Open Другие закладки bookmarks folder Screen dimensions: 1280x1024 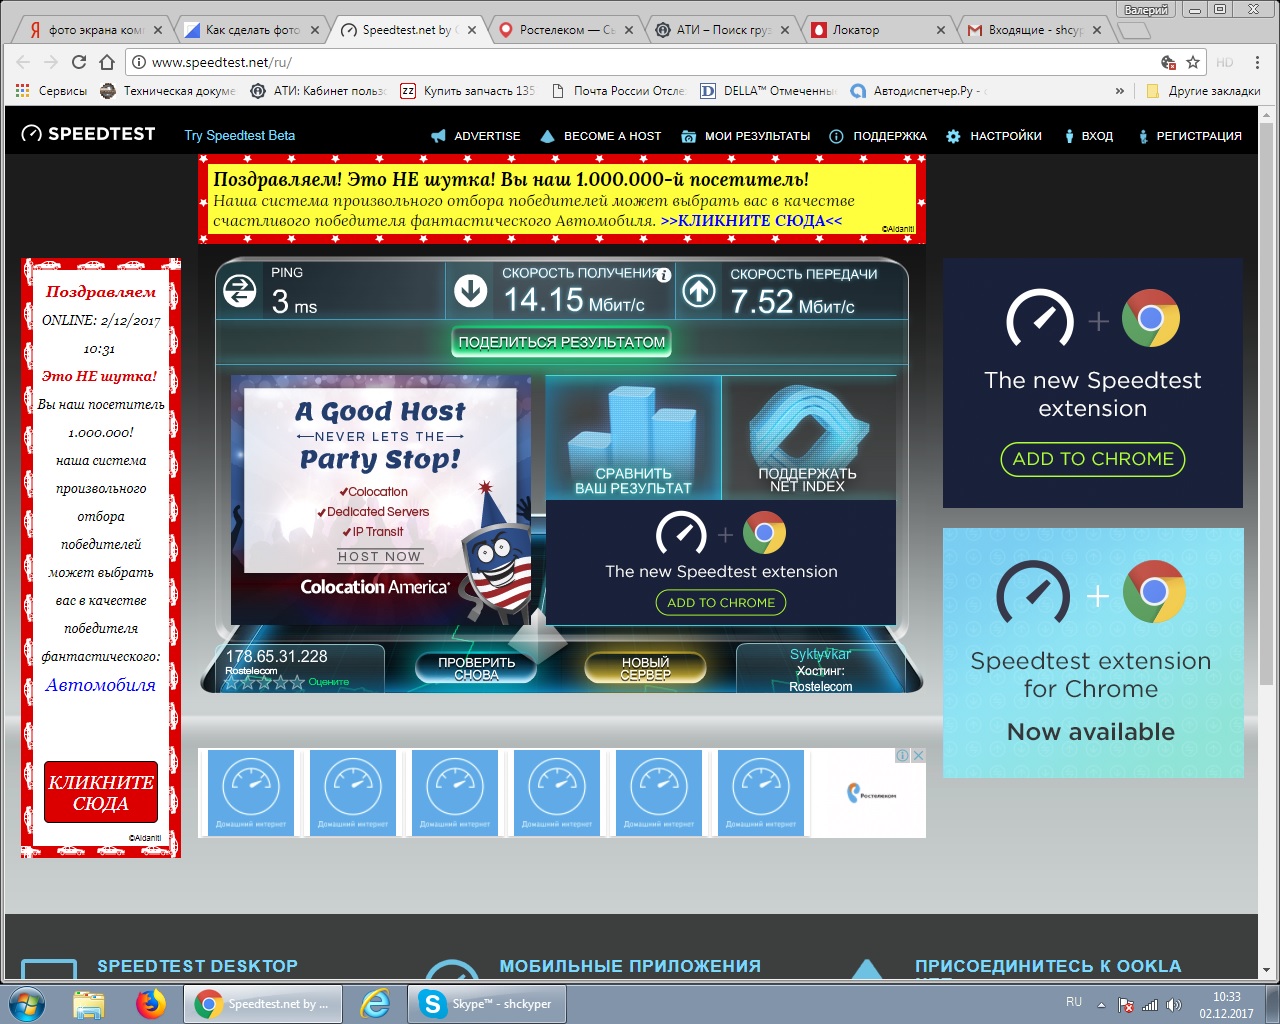coord(1204,91)
